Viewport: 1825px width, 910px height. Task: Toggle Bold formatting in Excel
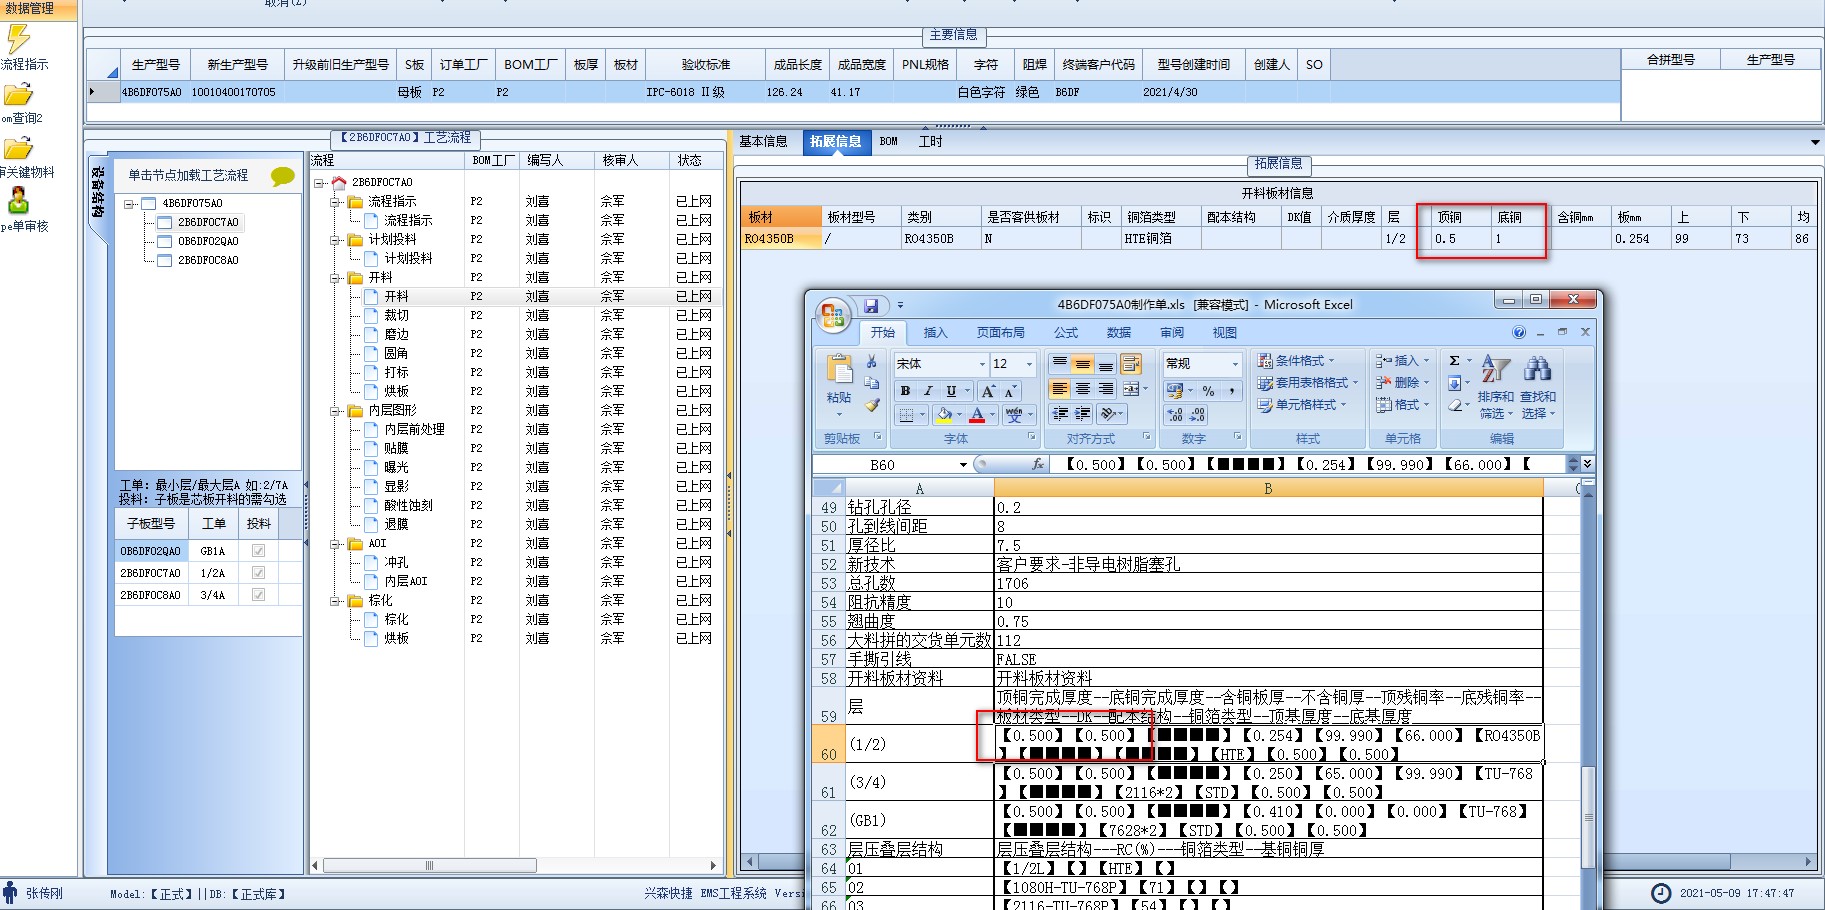905,391
